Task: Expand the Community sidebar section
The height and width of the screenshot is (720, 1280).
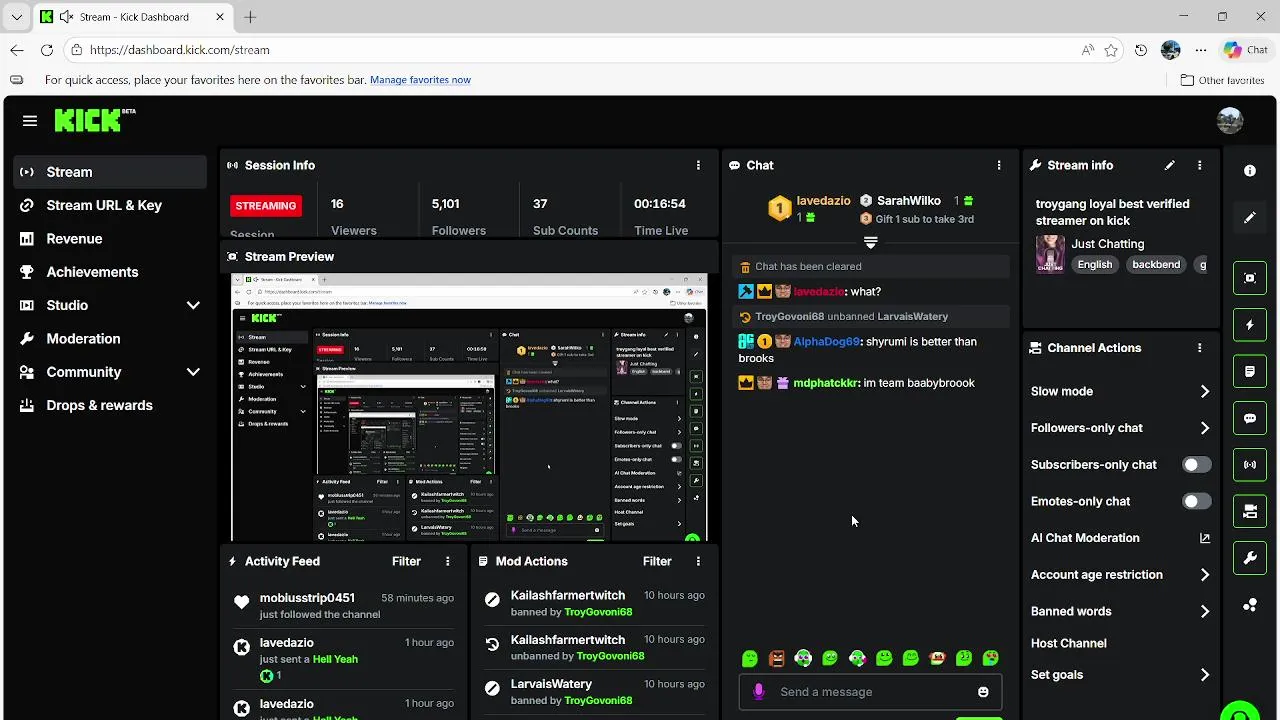Action: pos(193,372)
